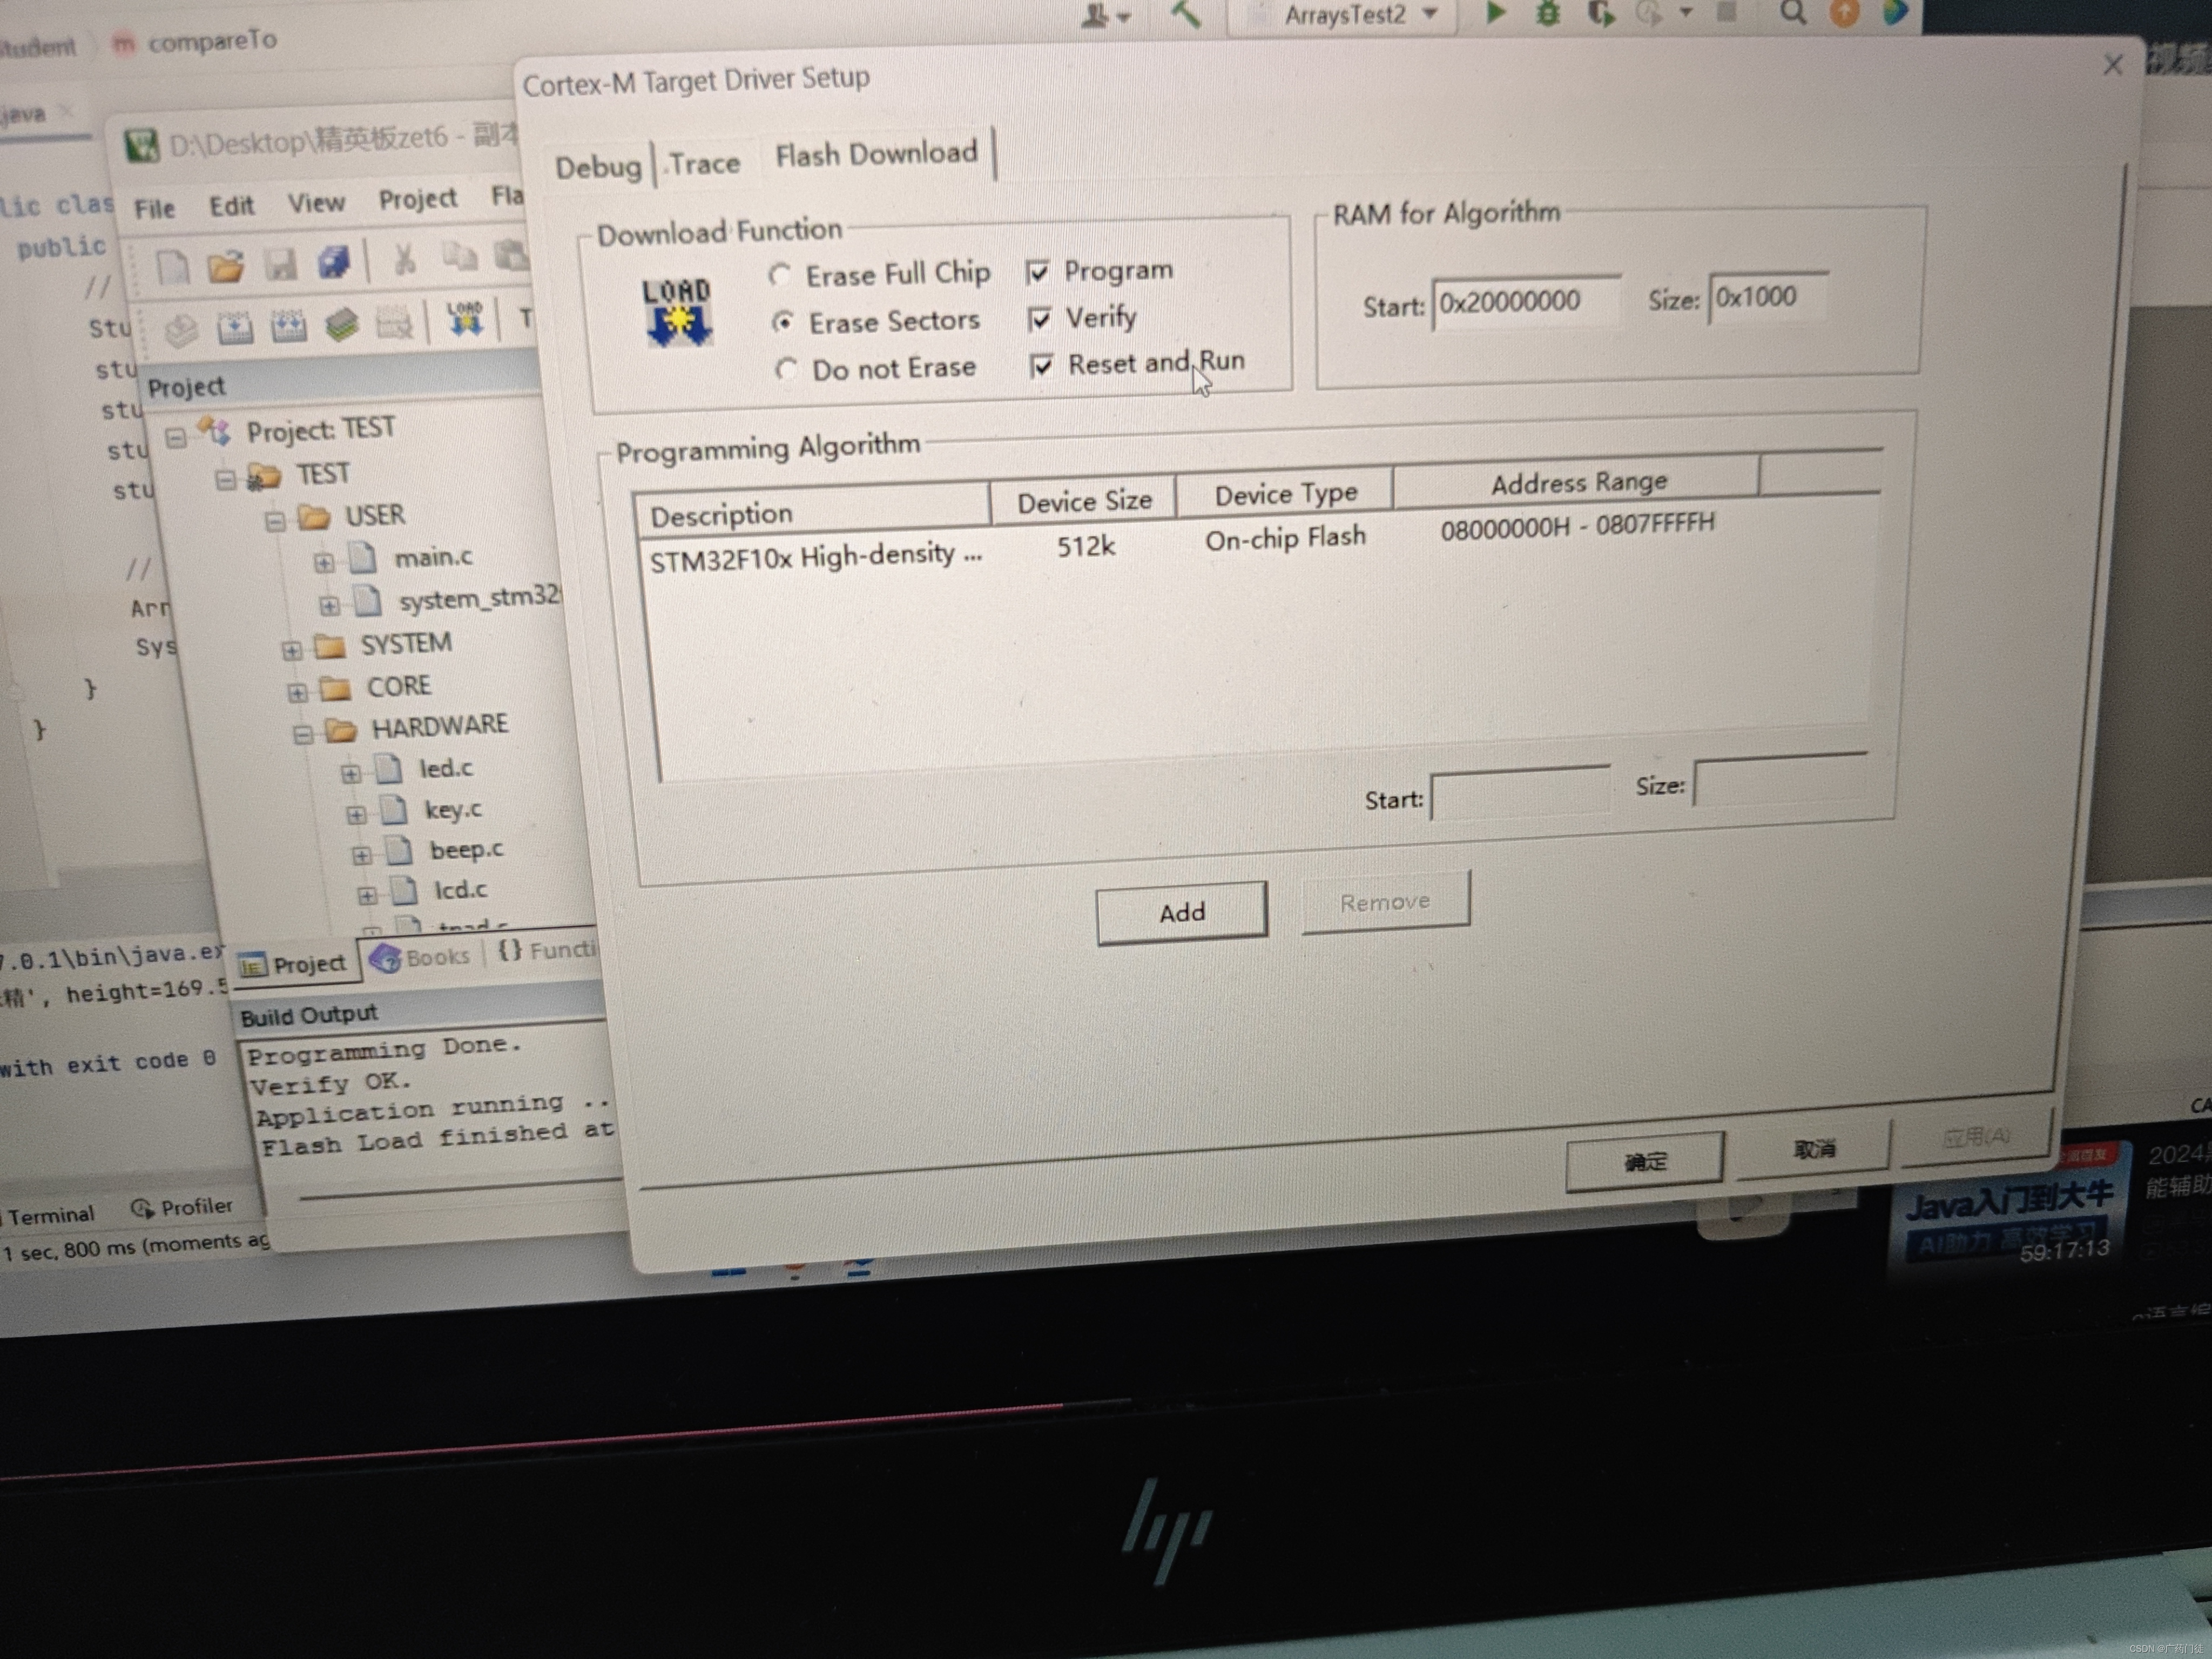The width and height of the screenshot is (2212, 1659).
Task: Click the Cut scissors icon
Action: click(x=404, y=260)
